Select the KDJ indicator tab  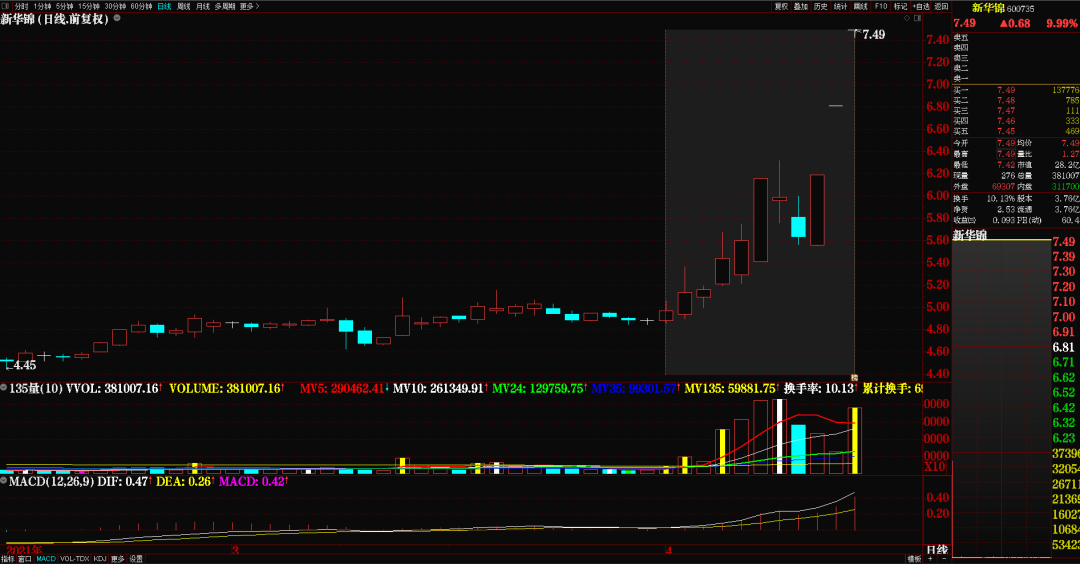(100, 559)
